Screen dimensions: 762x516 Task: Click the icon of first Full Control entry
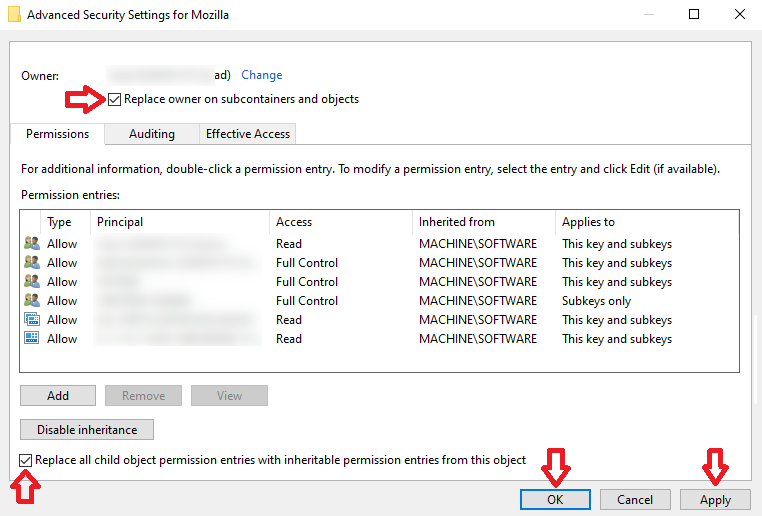tap(30, 263)
